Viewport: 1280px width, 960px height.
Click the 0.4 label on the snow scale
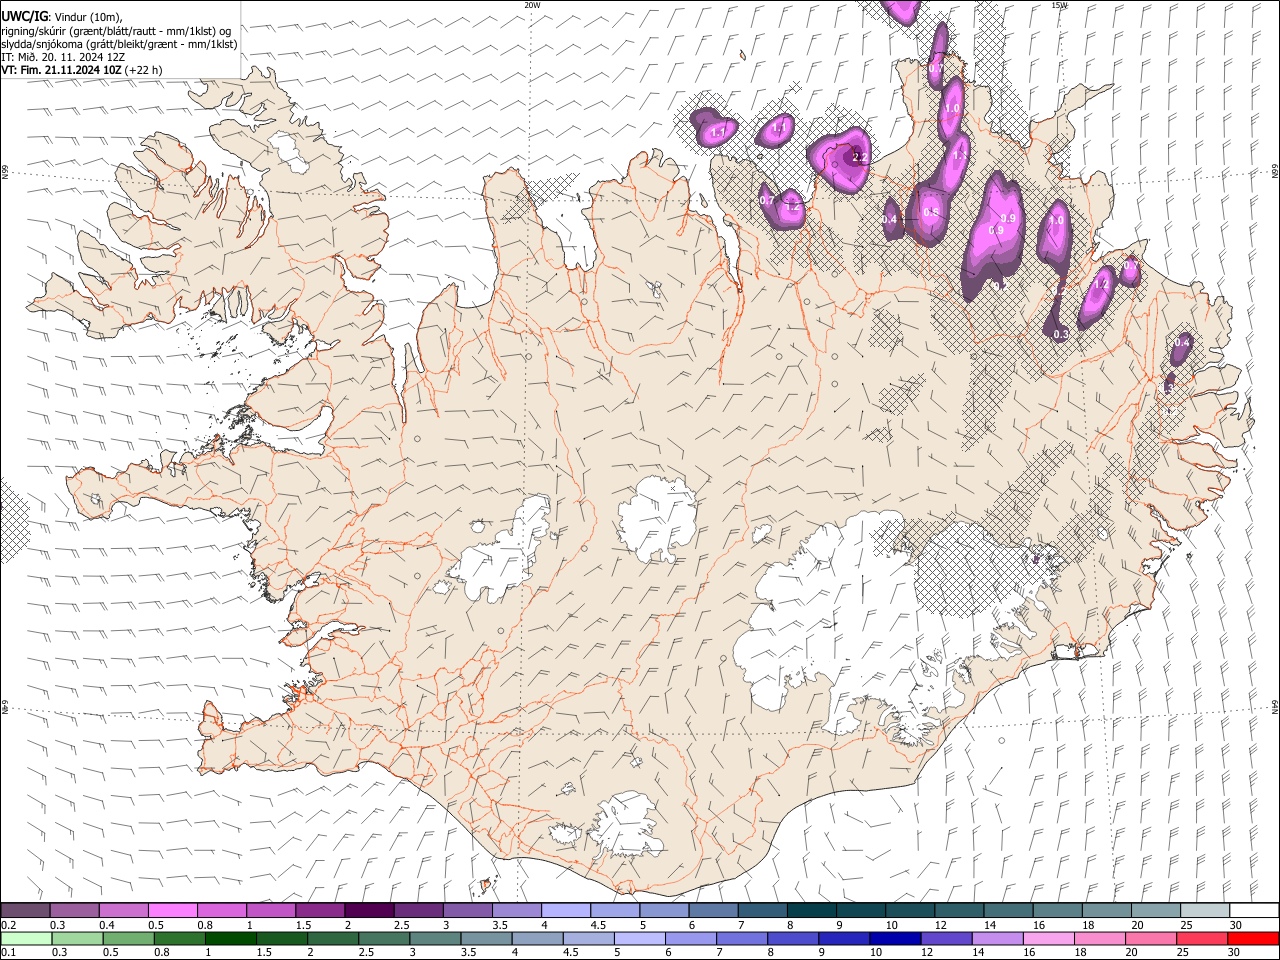point(106,925)
